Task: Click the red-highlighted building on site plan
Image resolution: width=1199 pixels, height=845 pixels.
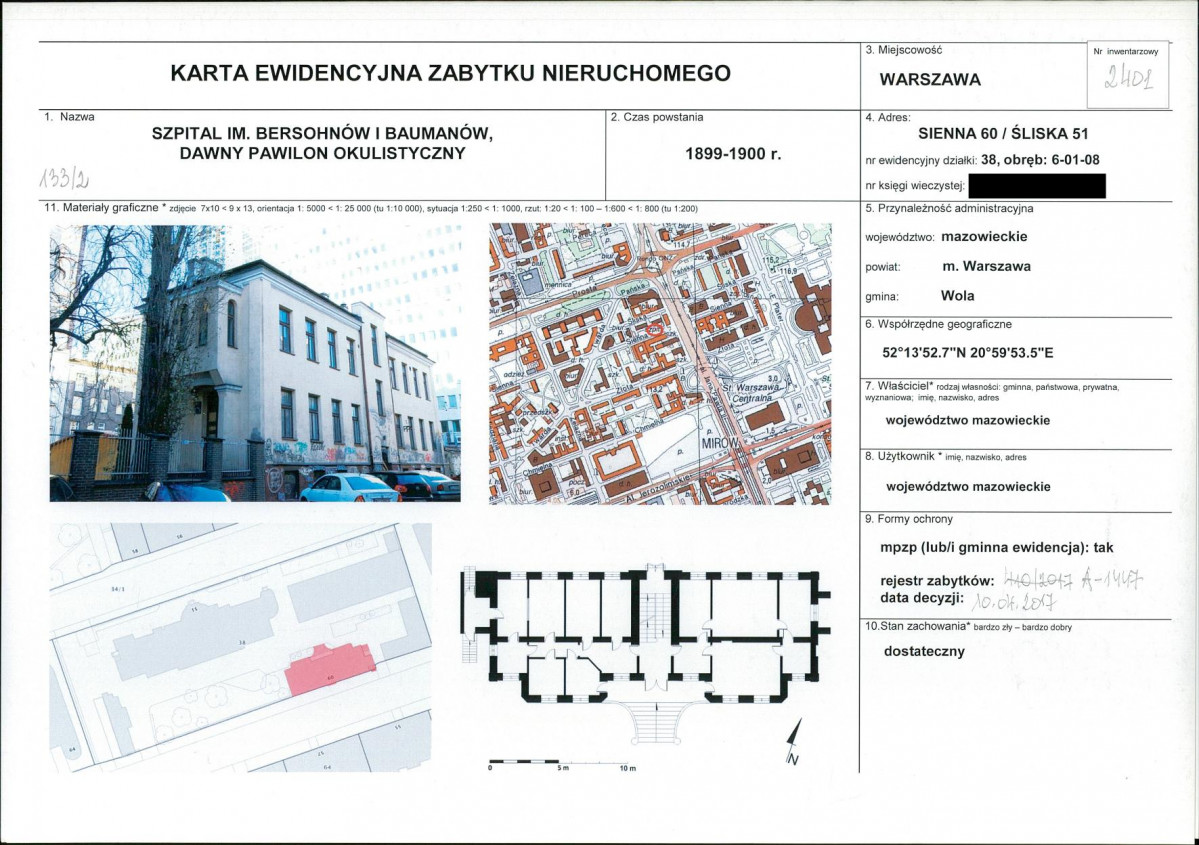Action: pos(330,668)
